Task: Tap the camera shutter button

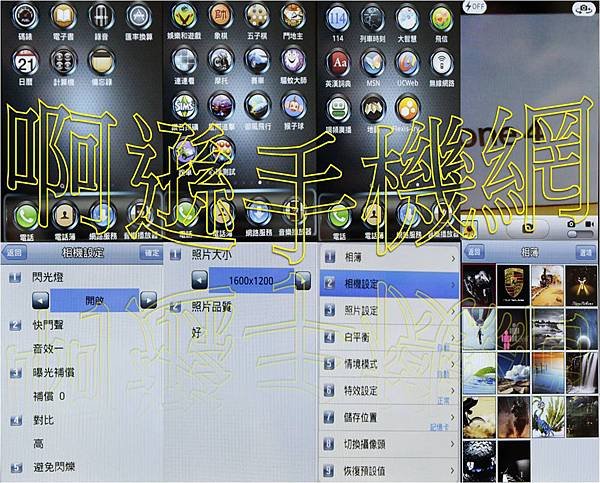Action: 528,228
